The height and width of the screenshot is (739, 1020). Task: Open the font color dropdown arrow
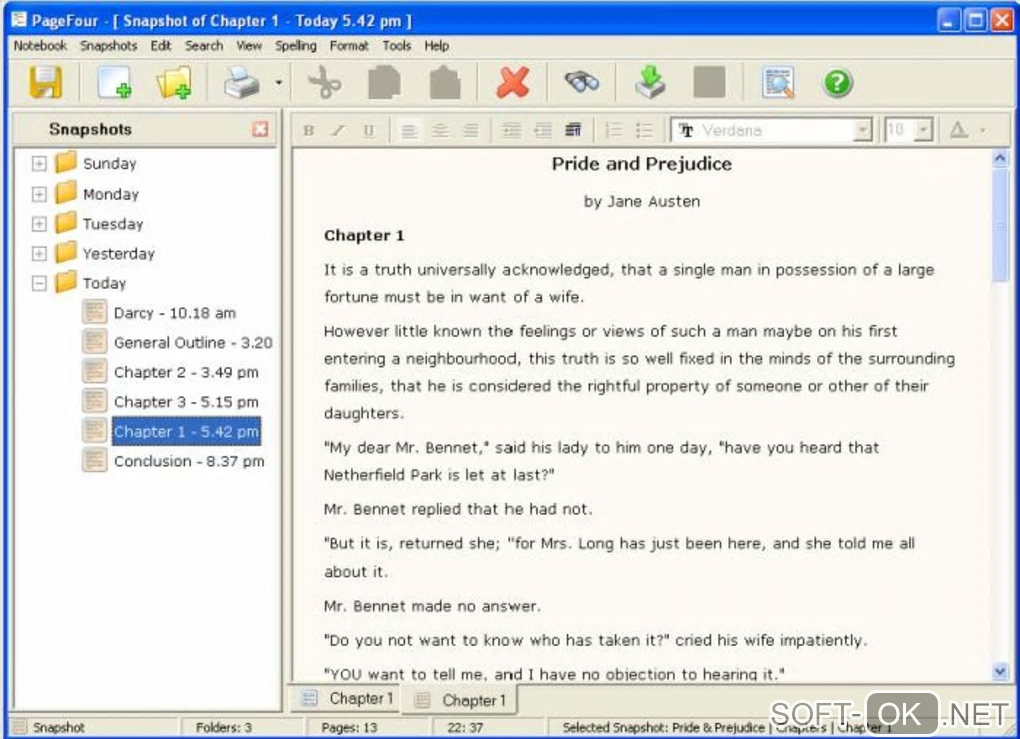[983, 130]
